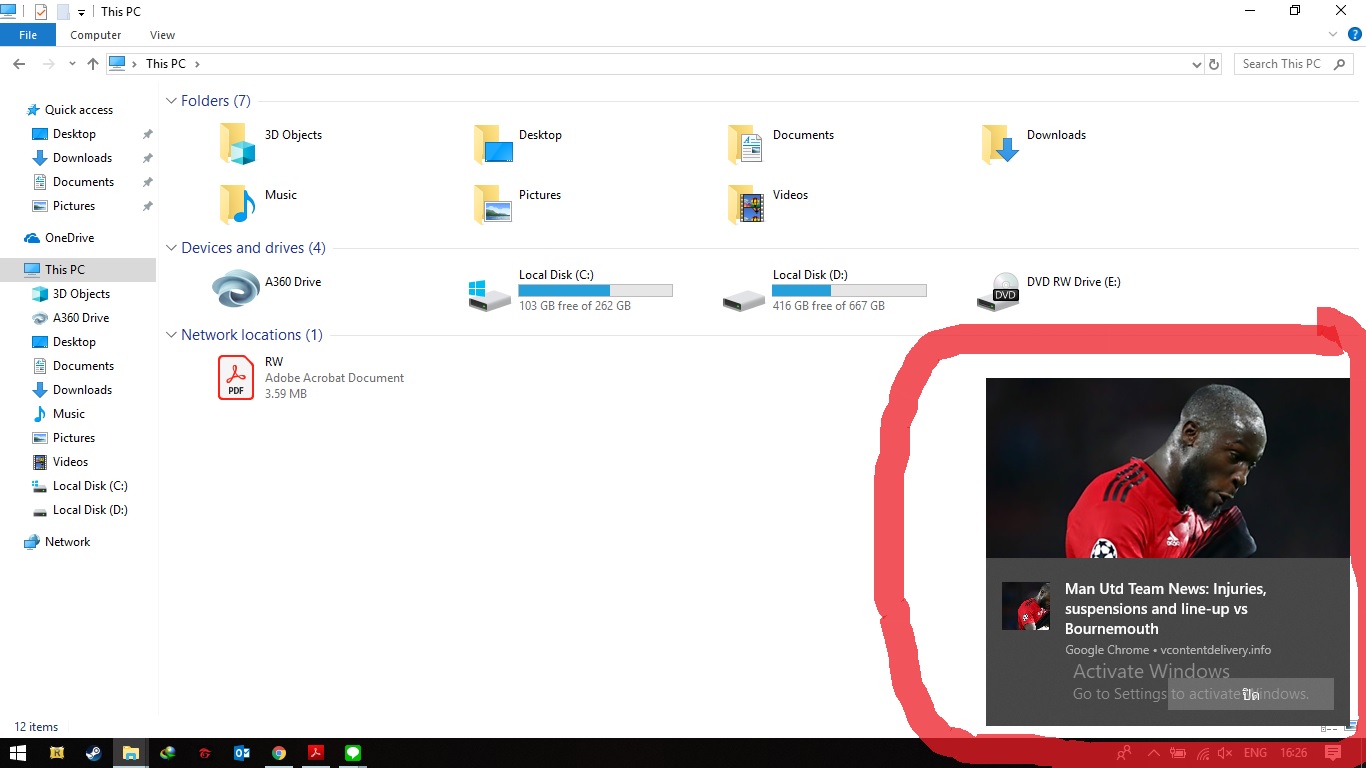Open the Customize Quick Access Toolbar dropdown
This screenshot has width=1366, height=768.
(x=82, y=13)
